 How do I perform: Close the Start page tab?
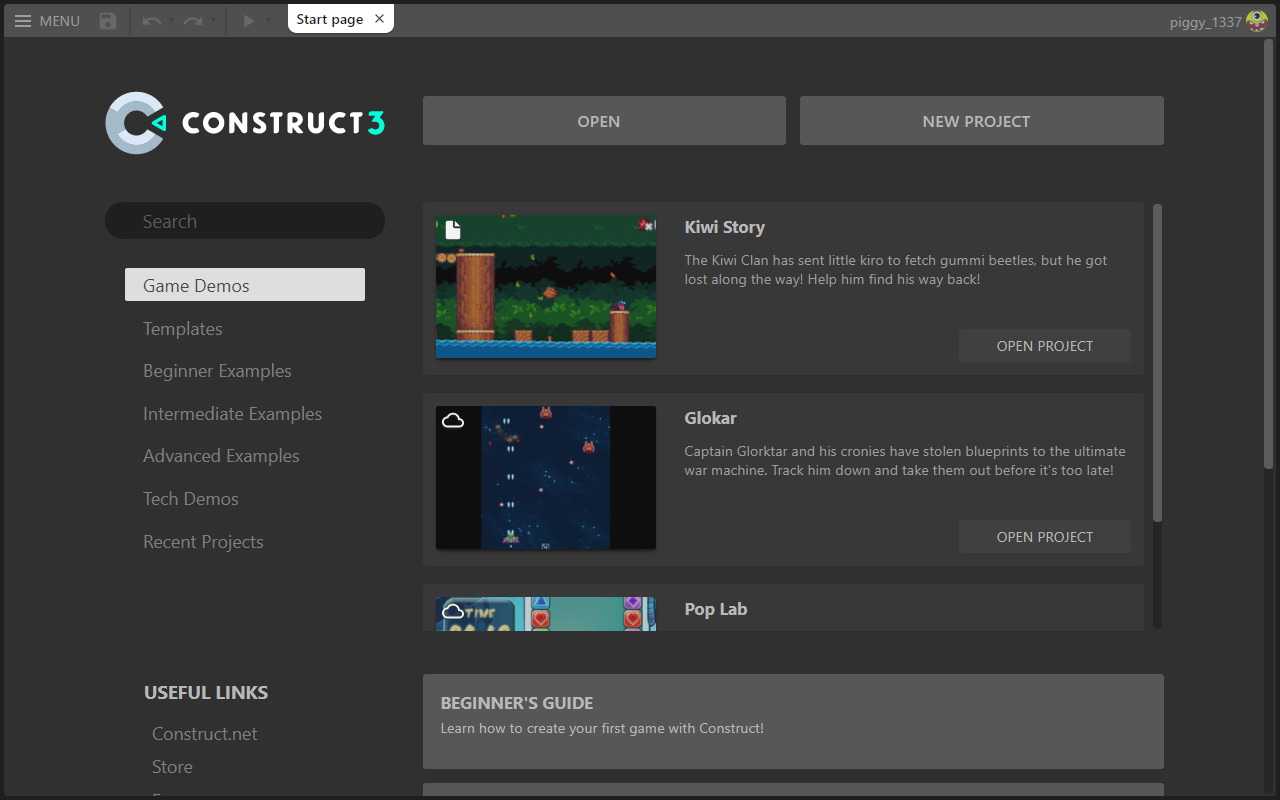point(379,19)
